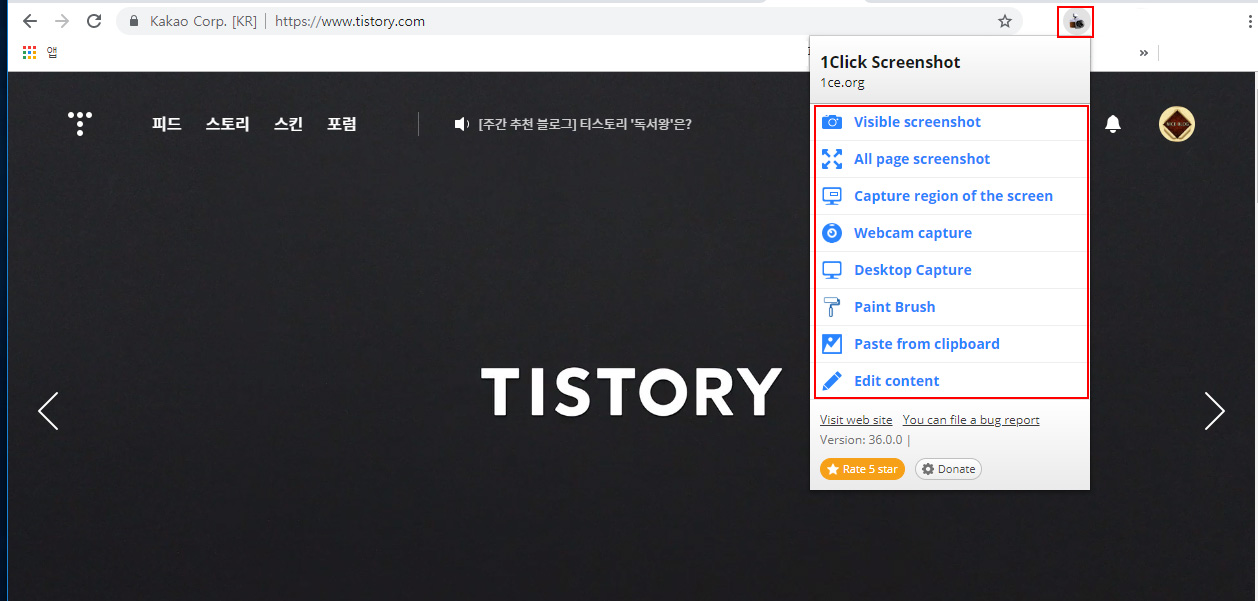1258x601 pixels.
Task: Bookmark this page with the star icon
Action: (x=1005, y=21)
